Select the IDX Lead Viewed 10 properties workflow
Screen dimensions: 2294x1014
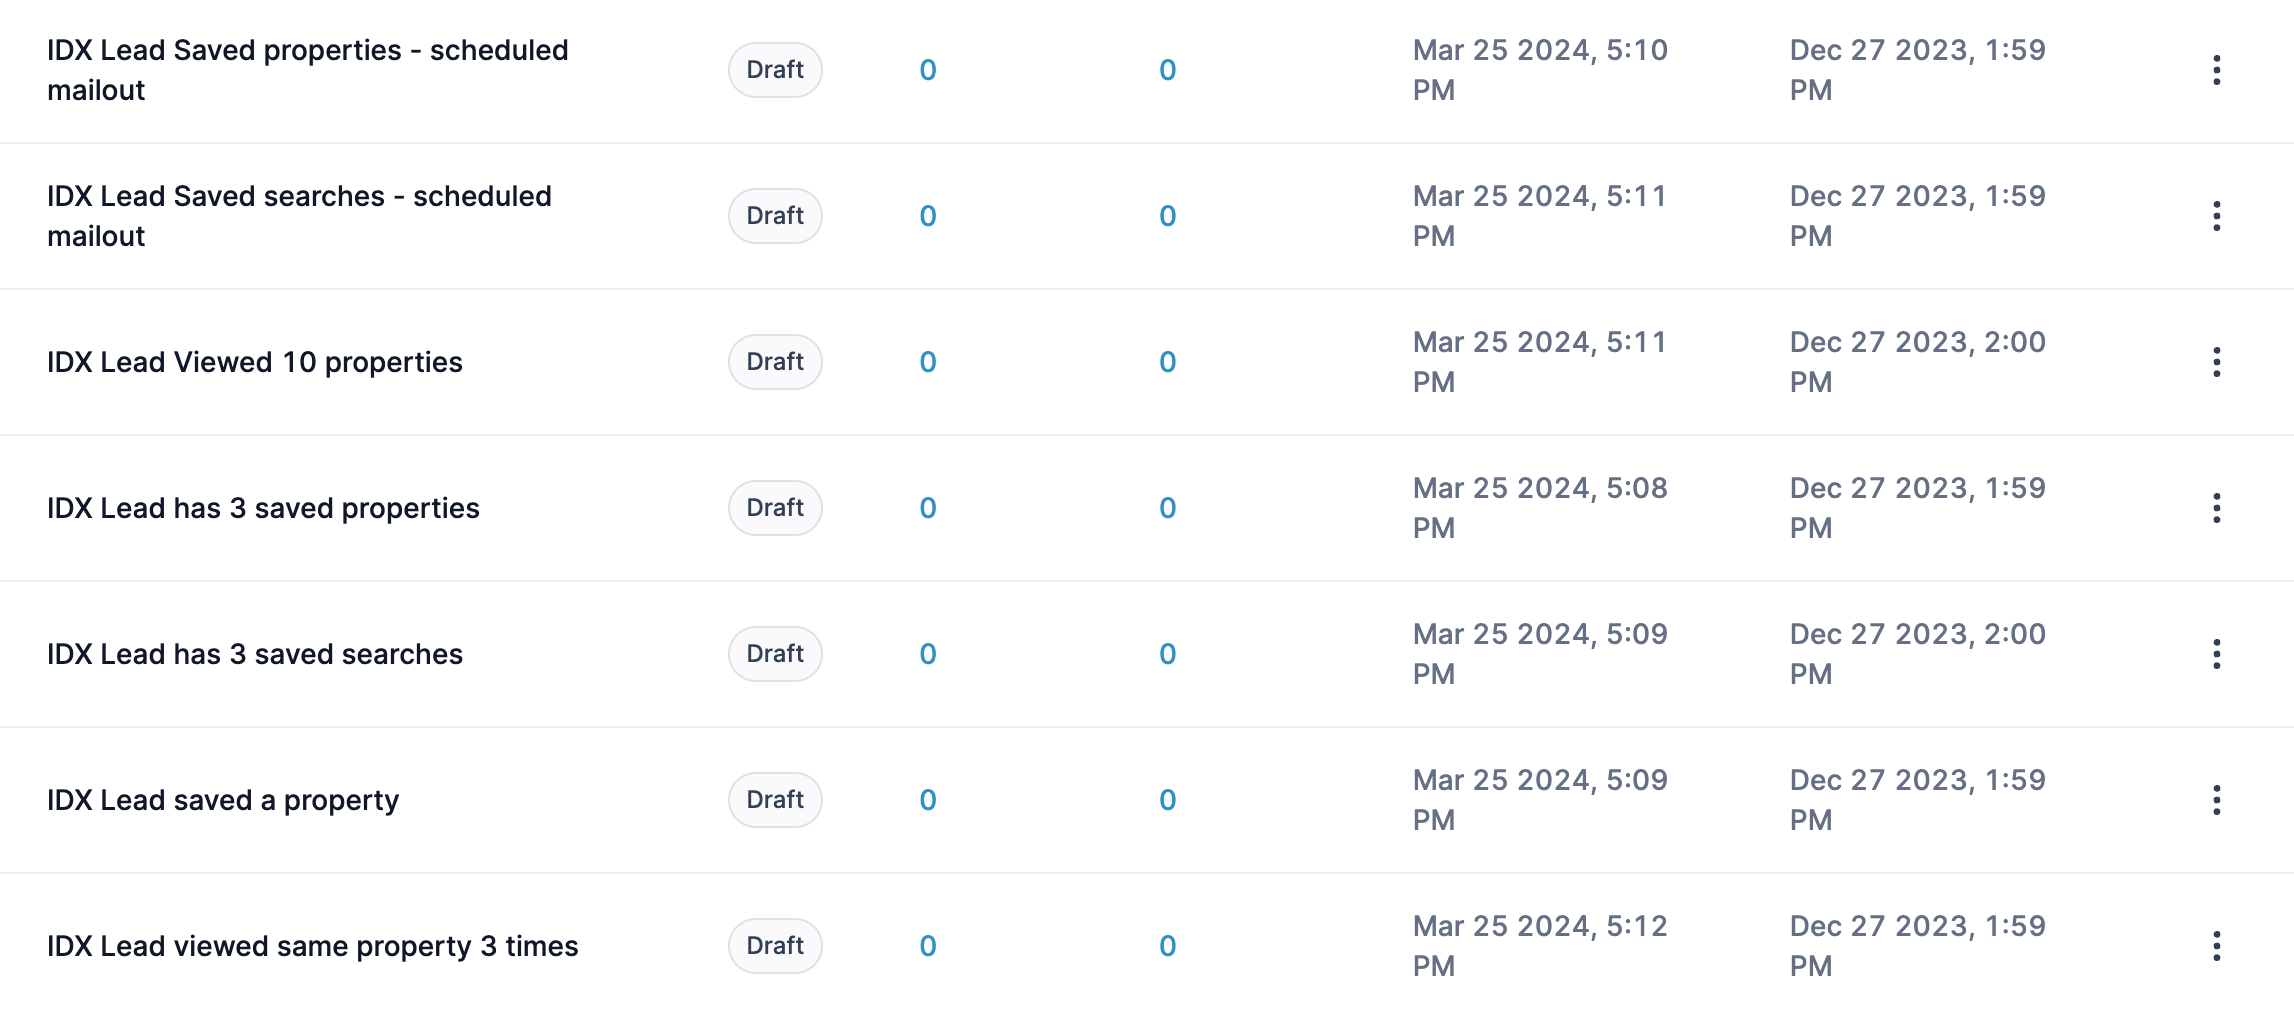pos(254,362)
